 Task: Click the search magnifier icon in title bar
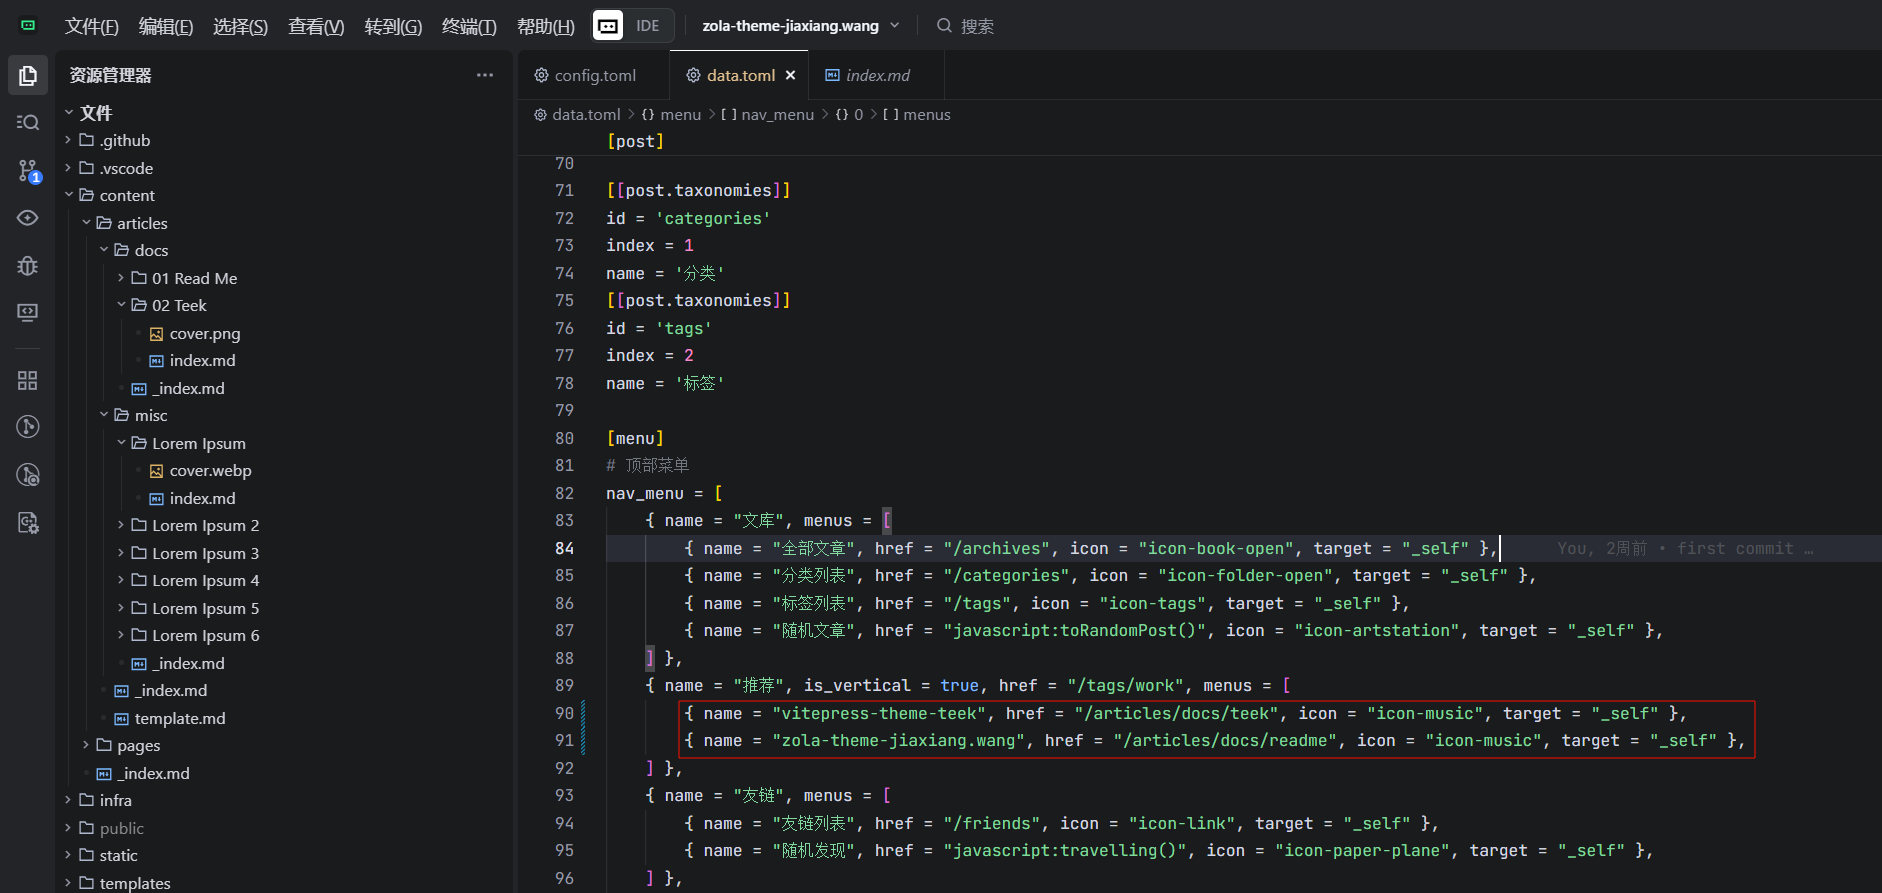click(944, 26)
